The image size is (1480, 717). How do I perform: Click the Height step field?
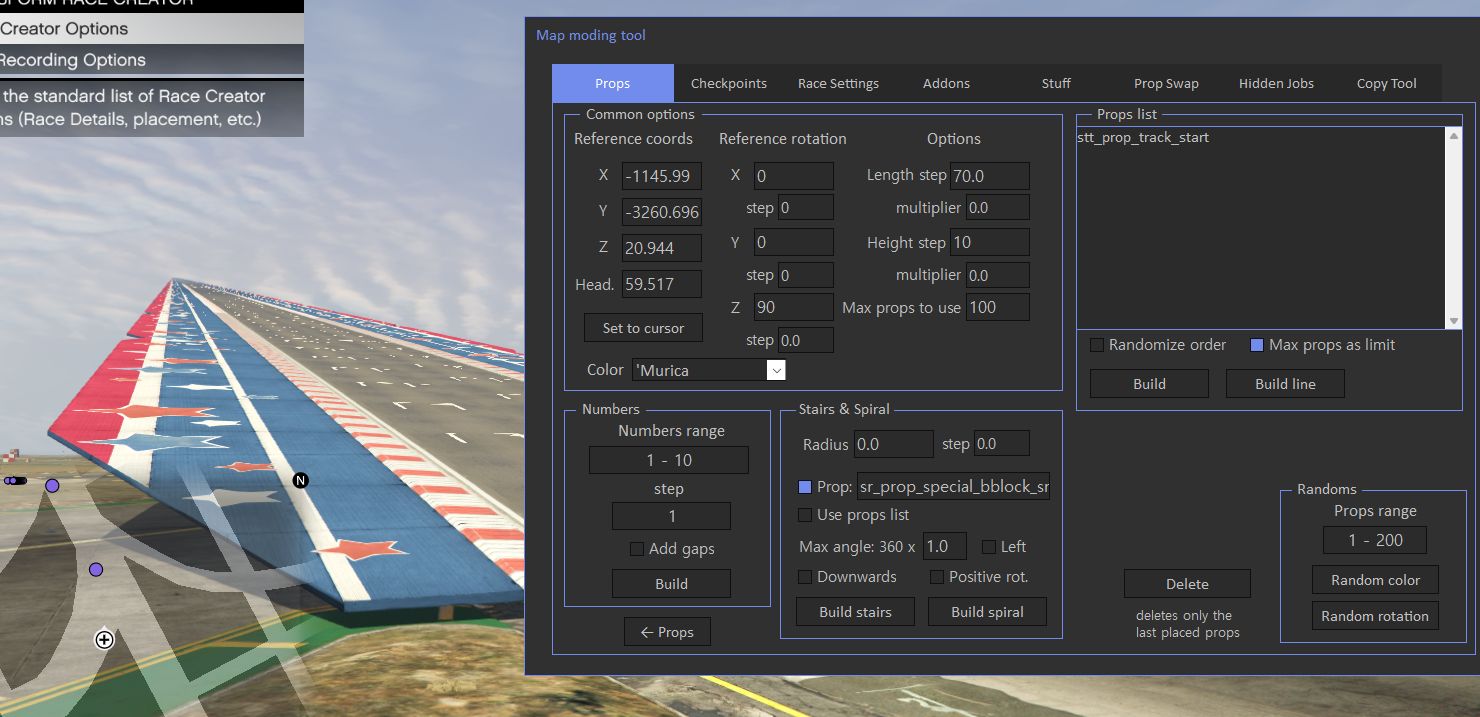990,242
